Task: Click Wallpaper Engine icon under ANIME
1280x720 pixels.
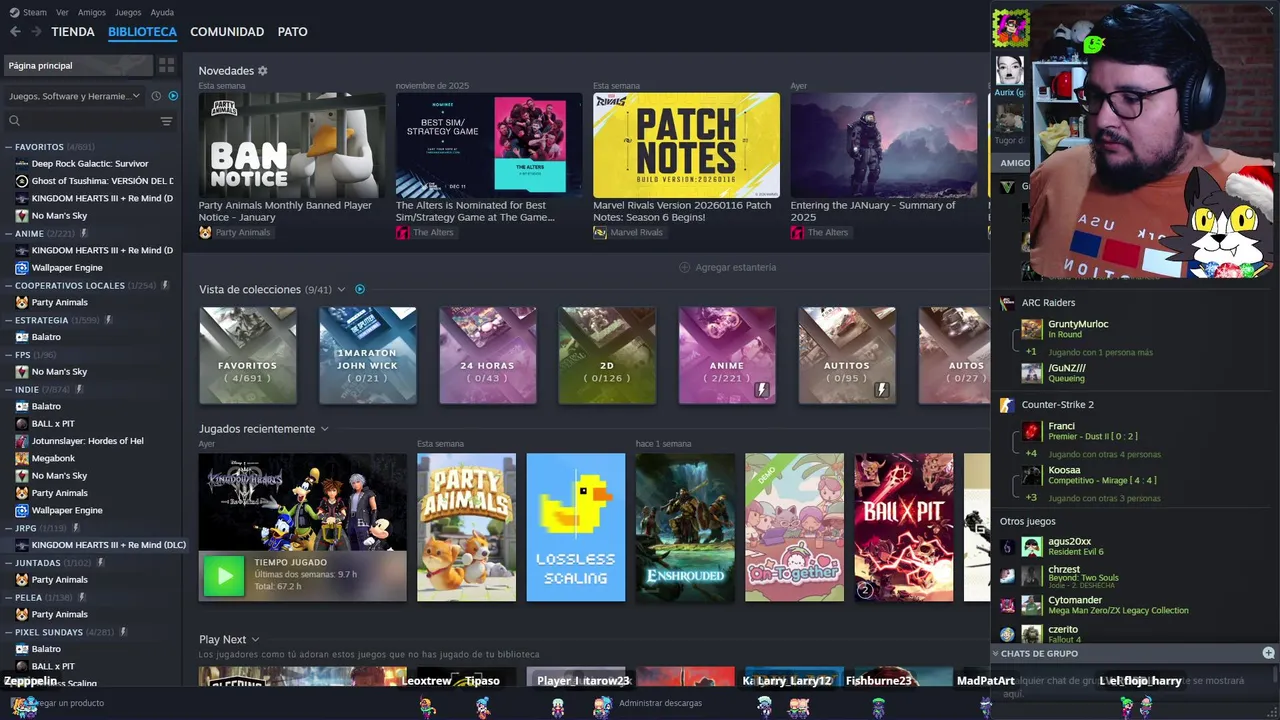Action: tap(22, 268)
